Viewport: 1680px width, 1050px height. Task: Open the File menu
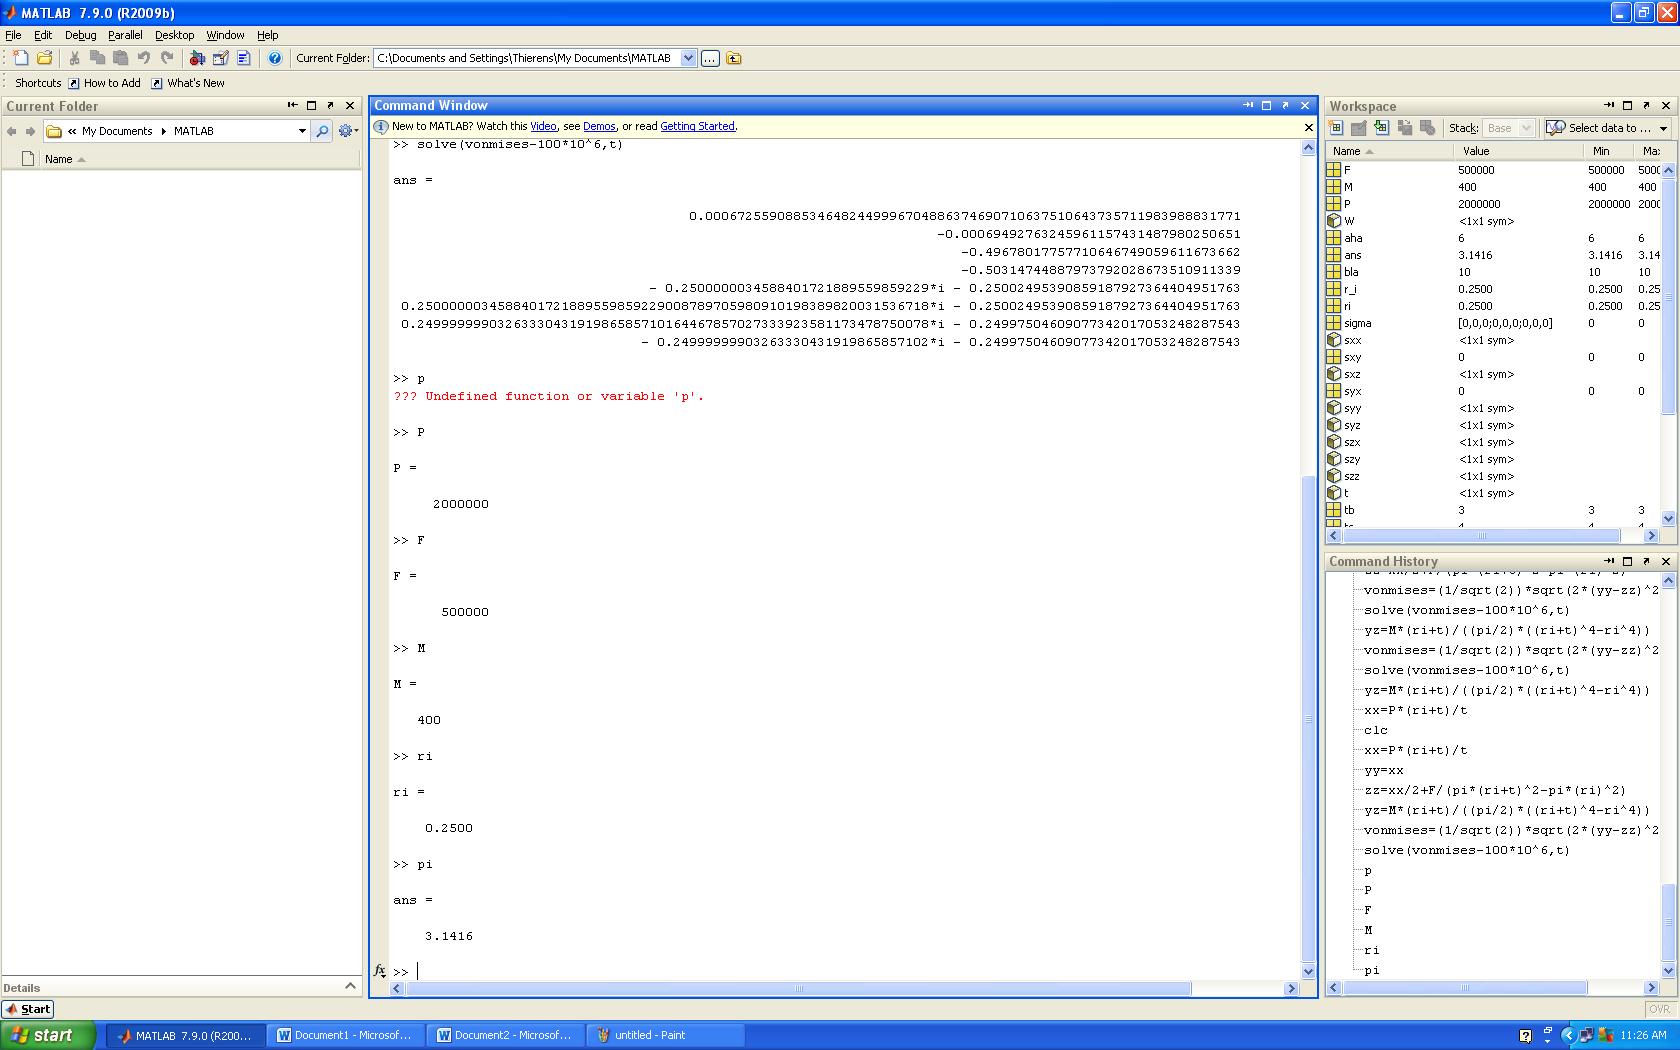(x=13, y=35)
